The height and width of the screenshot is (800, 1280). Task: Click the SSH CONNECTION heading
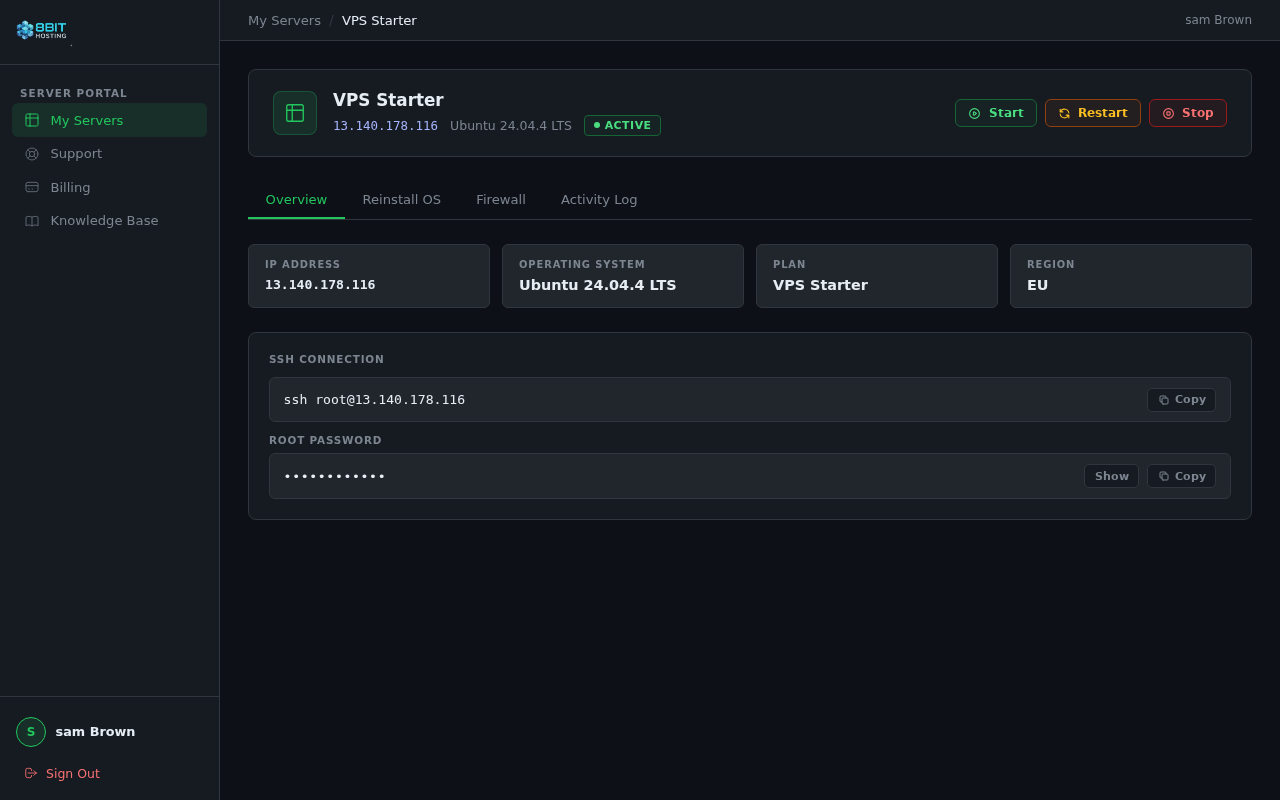click(x=326, y=360)
